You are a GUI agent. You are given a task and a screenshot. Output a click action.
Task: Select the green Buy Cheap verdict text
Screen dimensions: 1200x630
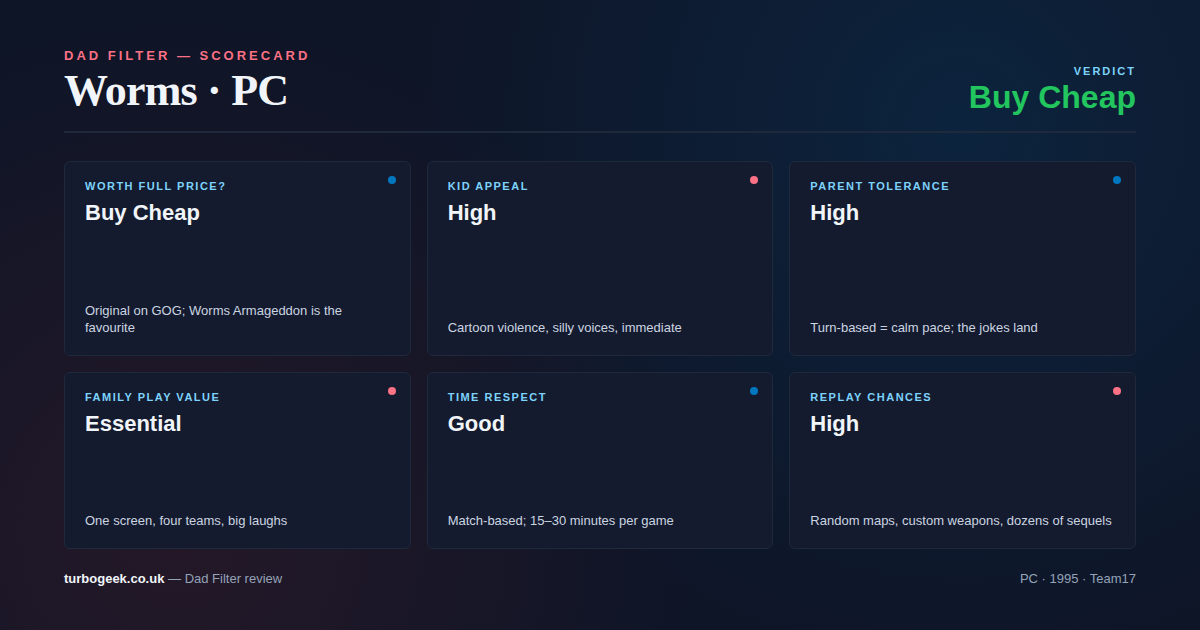[x=1052, y=97]
